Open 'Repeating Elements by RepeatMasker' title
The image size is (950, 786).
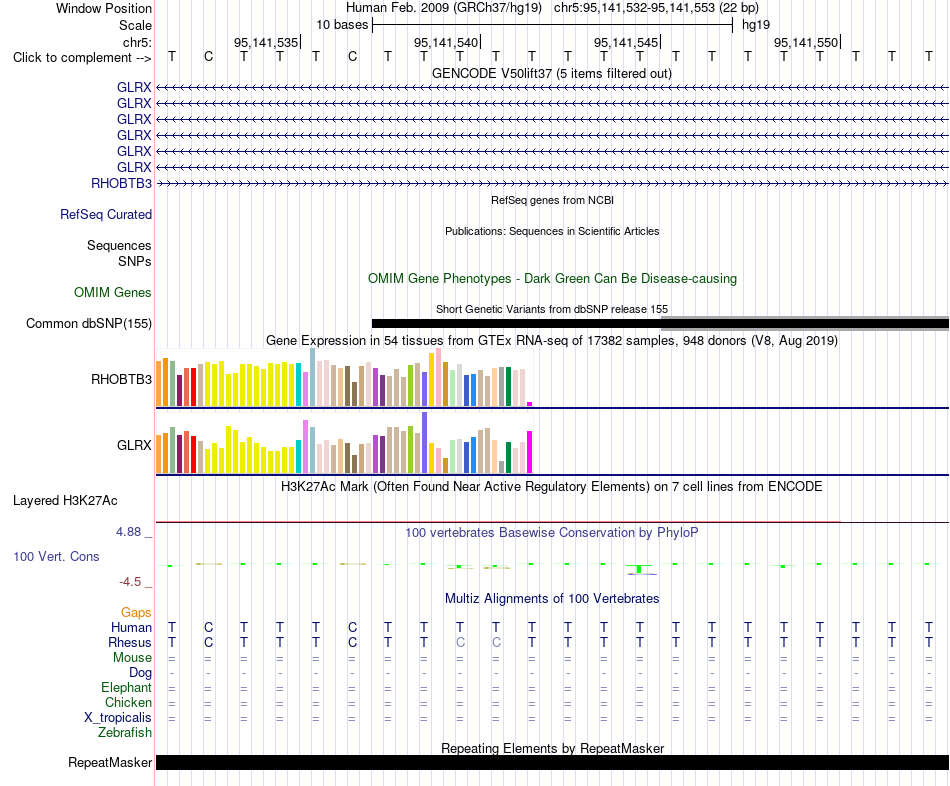(x=552, y=748)
